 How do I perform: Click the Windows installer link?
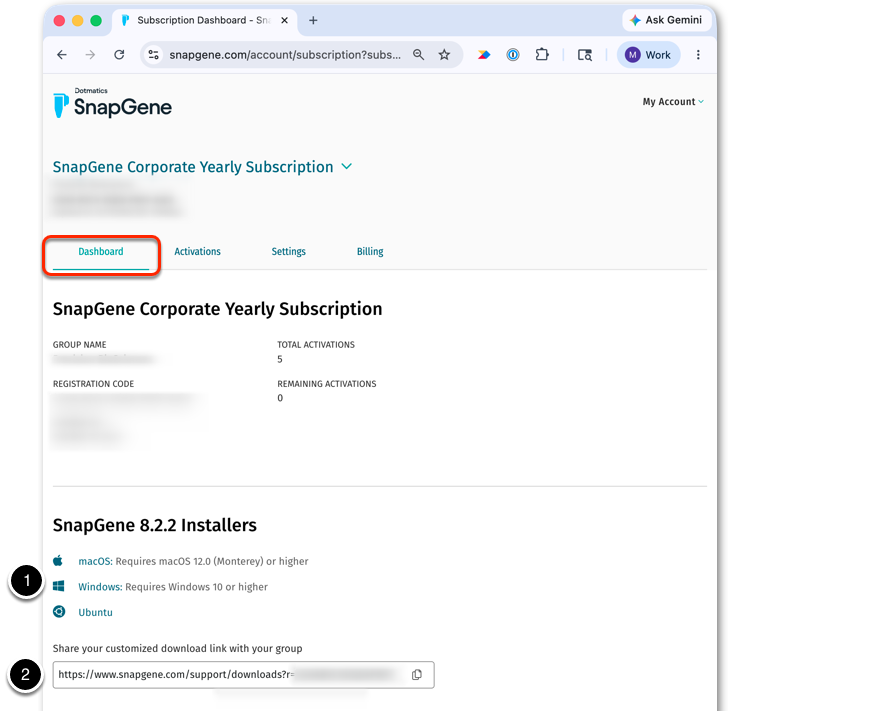click(x=100, y=587)
